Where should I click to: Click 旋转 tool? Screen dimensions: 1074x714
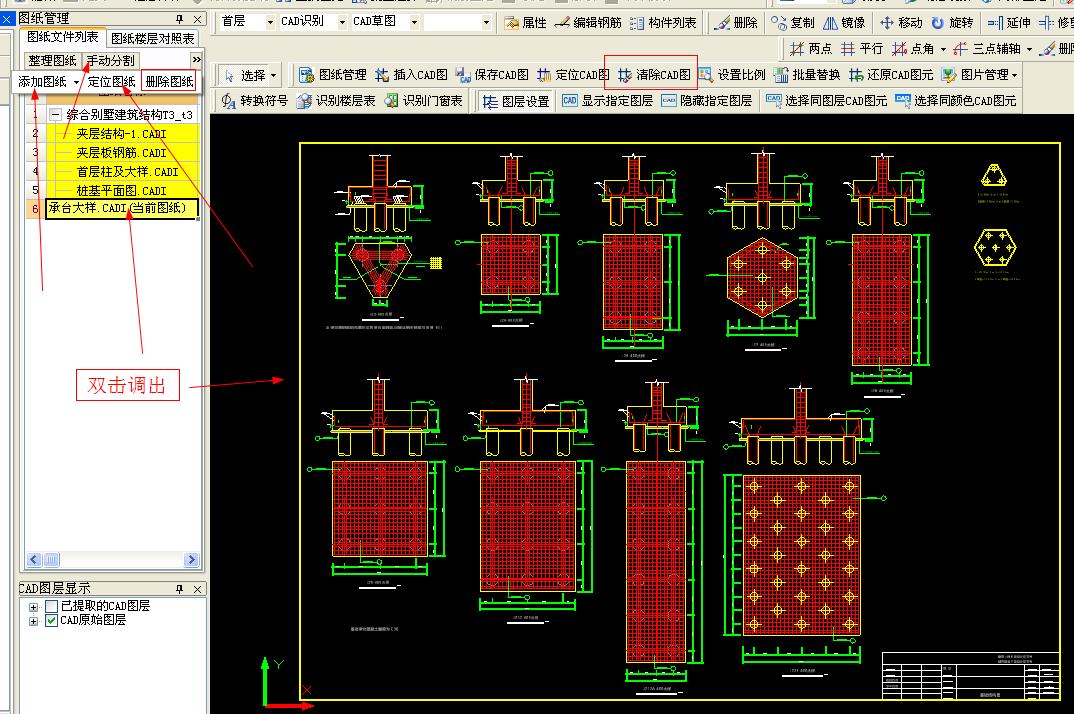point(952,23)
